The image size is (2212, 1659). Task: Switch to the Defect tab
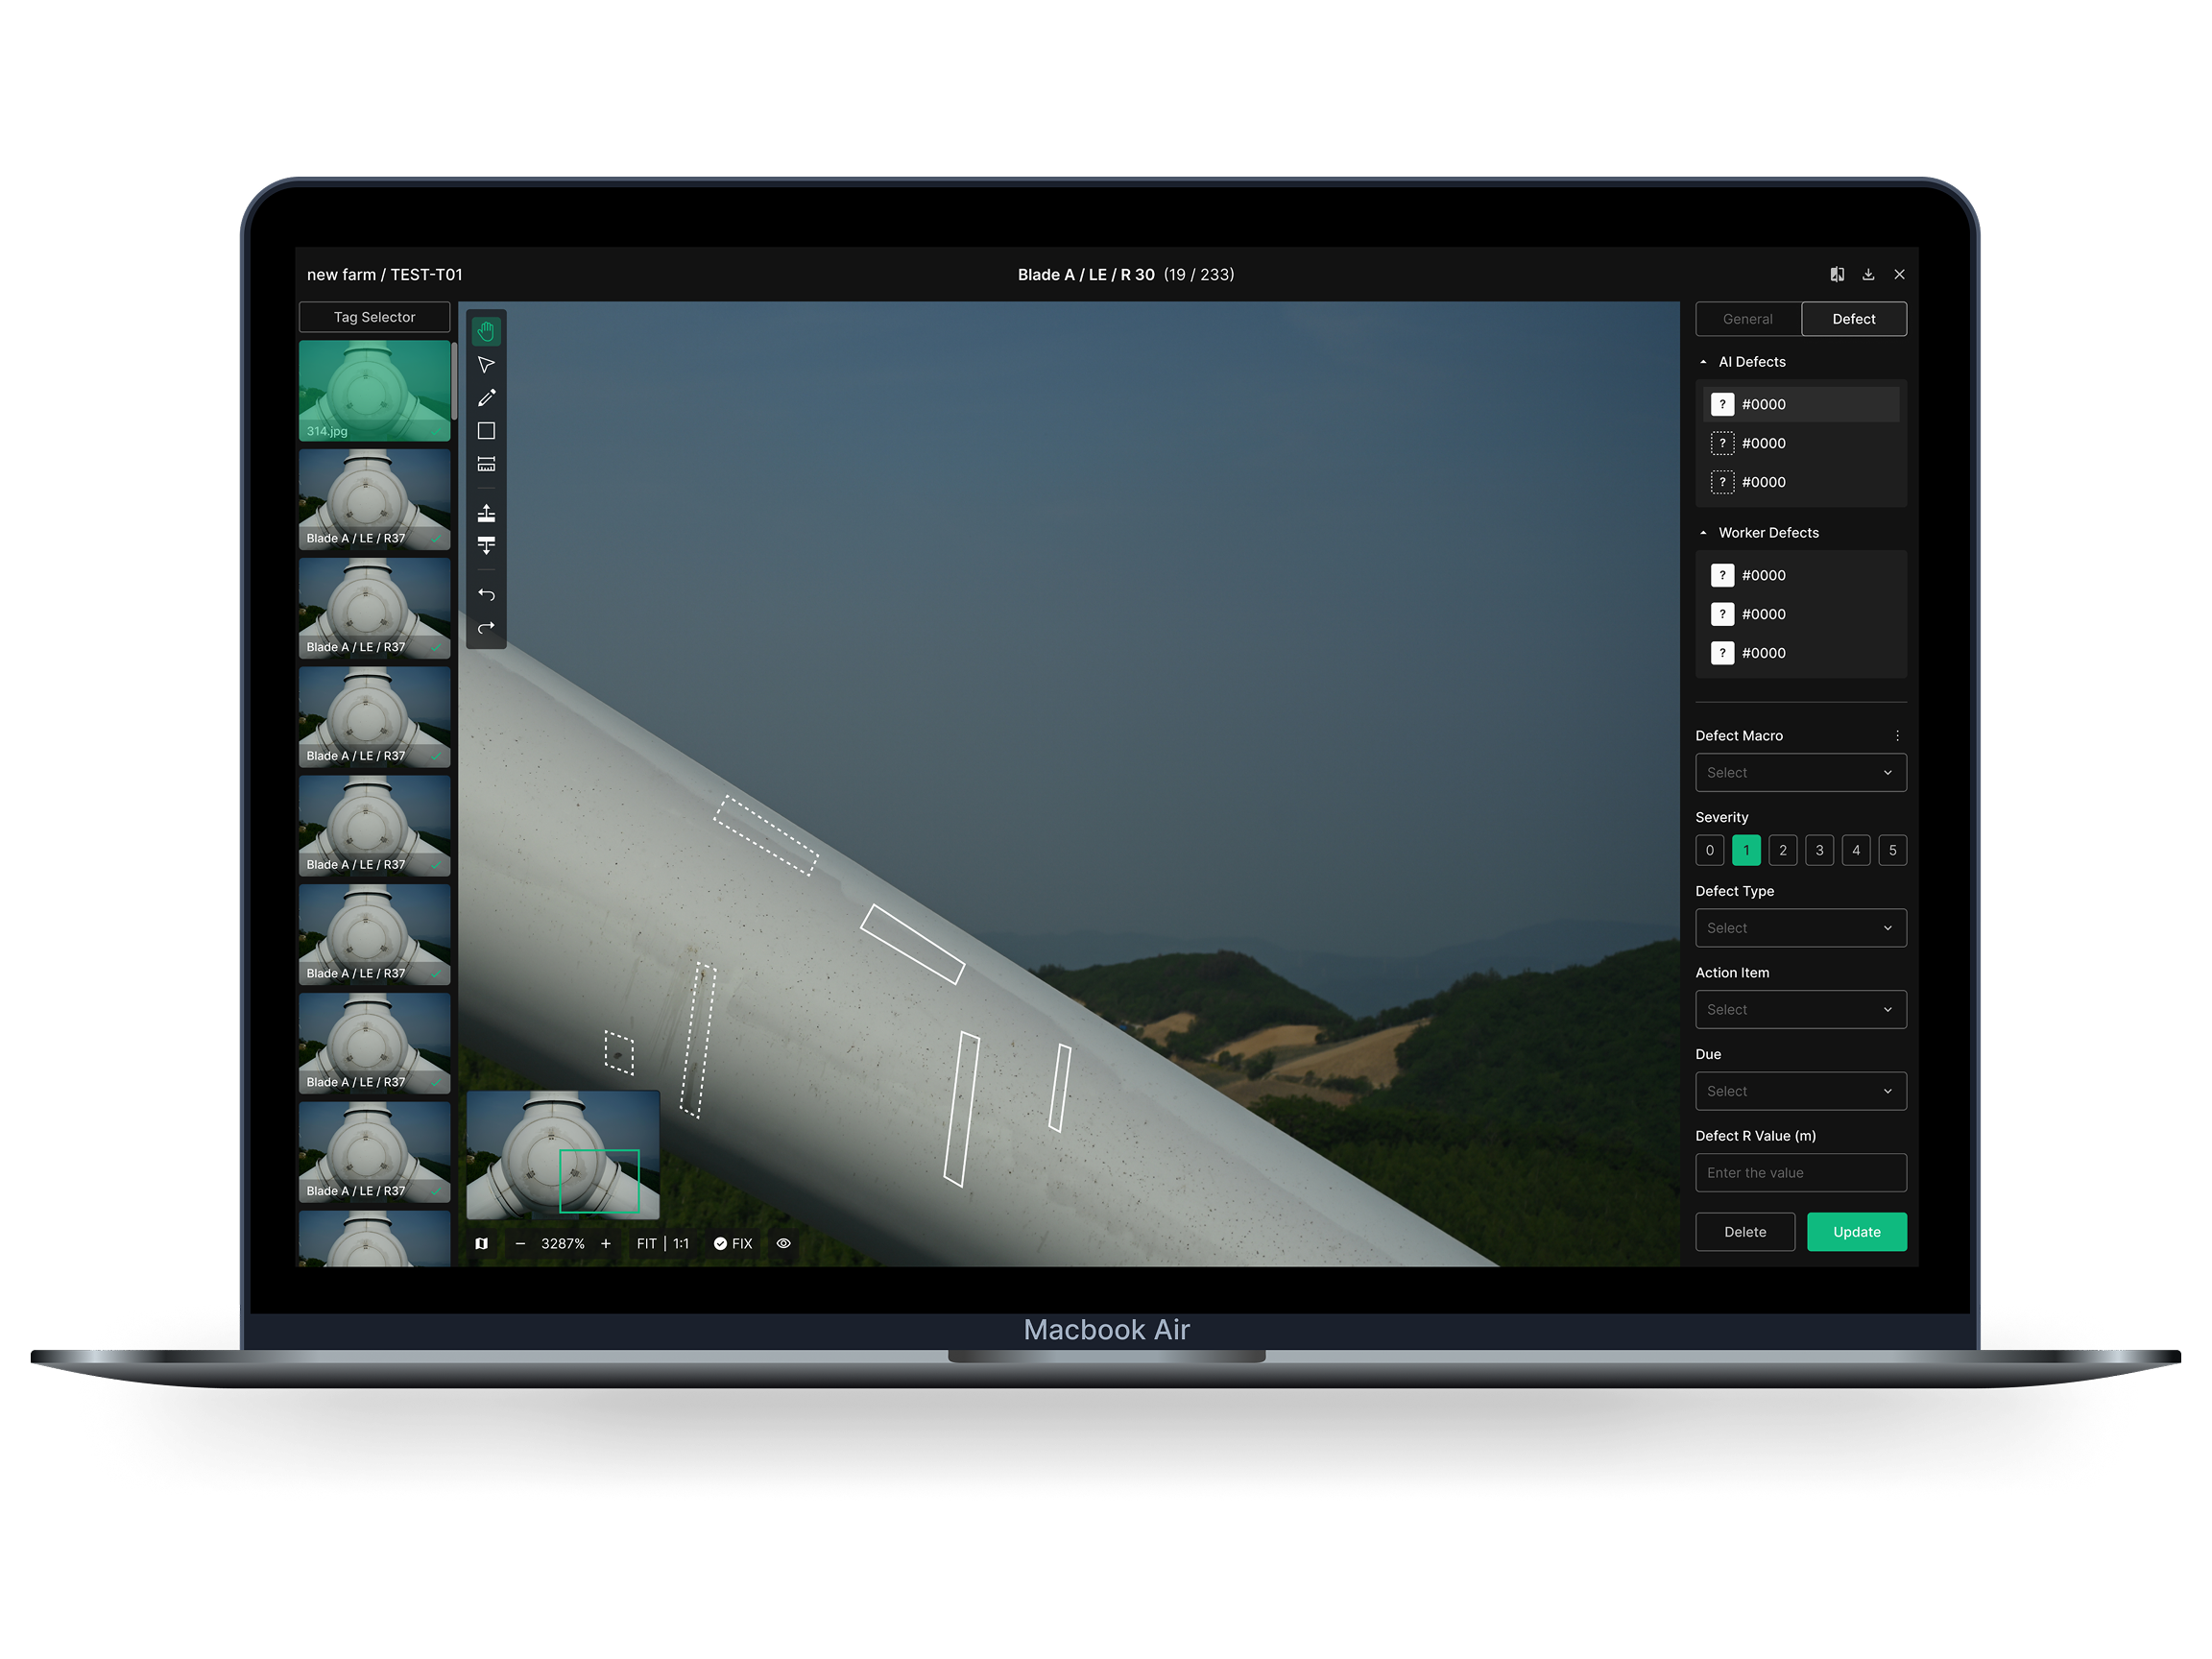coord(1853,319)
